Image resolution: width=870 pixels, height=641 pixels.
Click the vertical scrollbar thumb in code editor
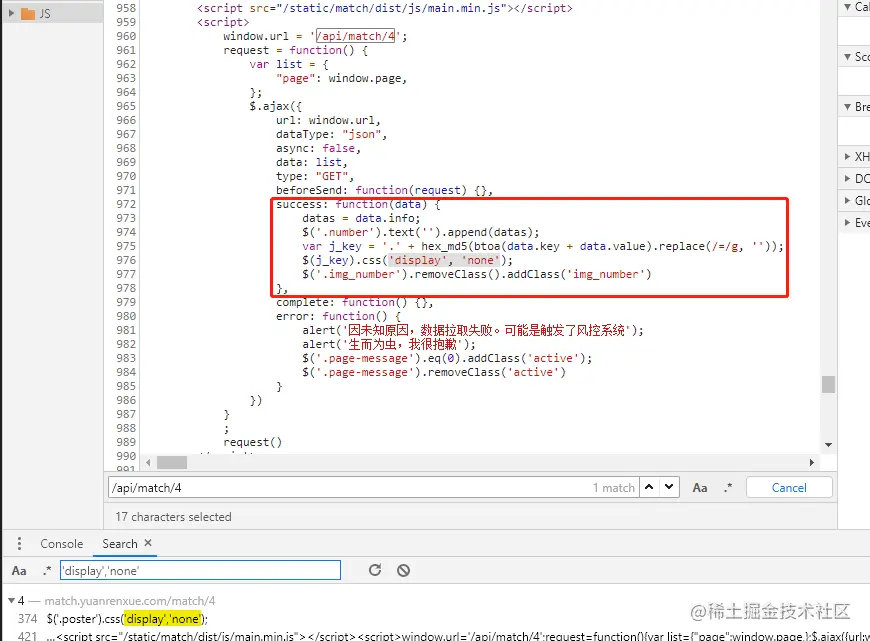click(828, 384)
